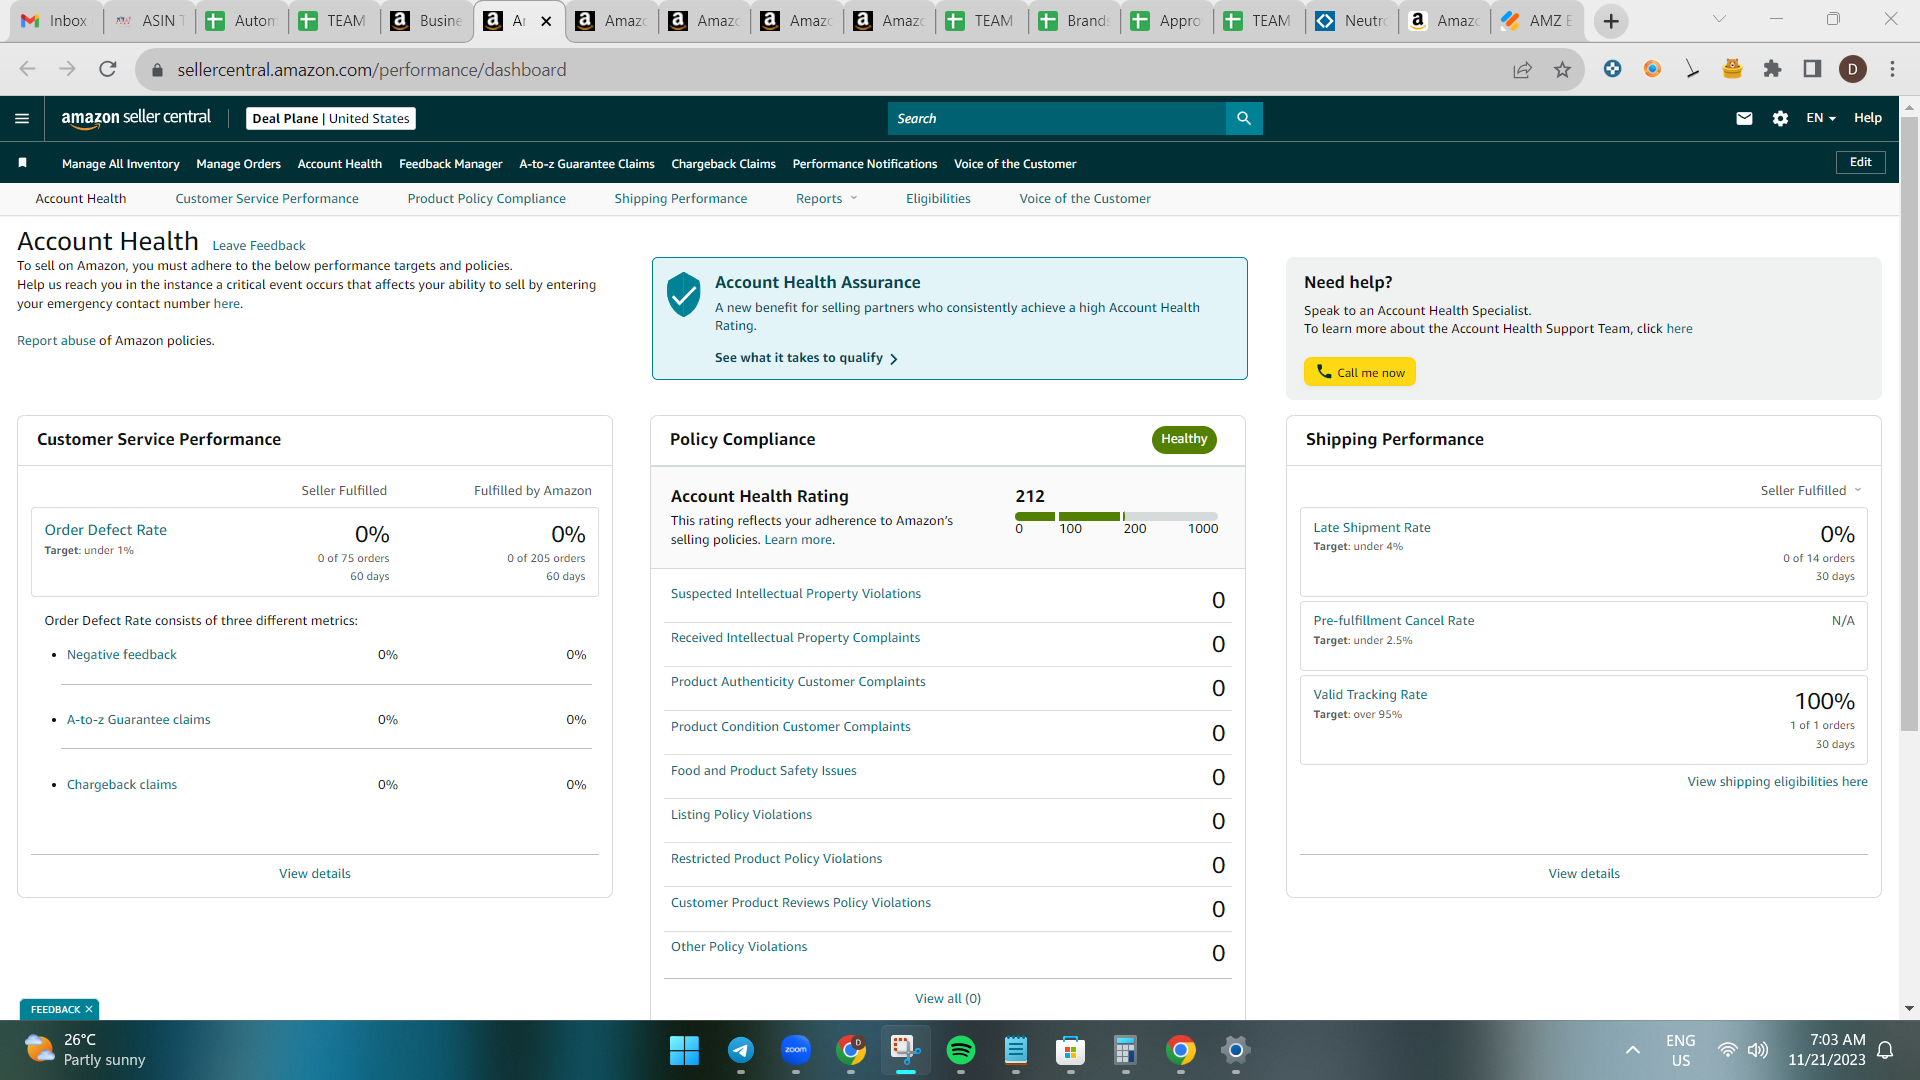Open the messages envelope icon
The width and height of the screenshot is (1920, 1080).
(x=1744, y=118)
